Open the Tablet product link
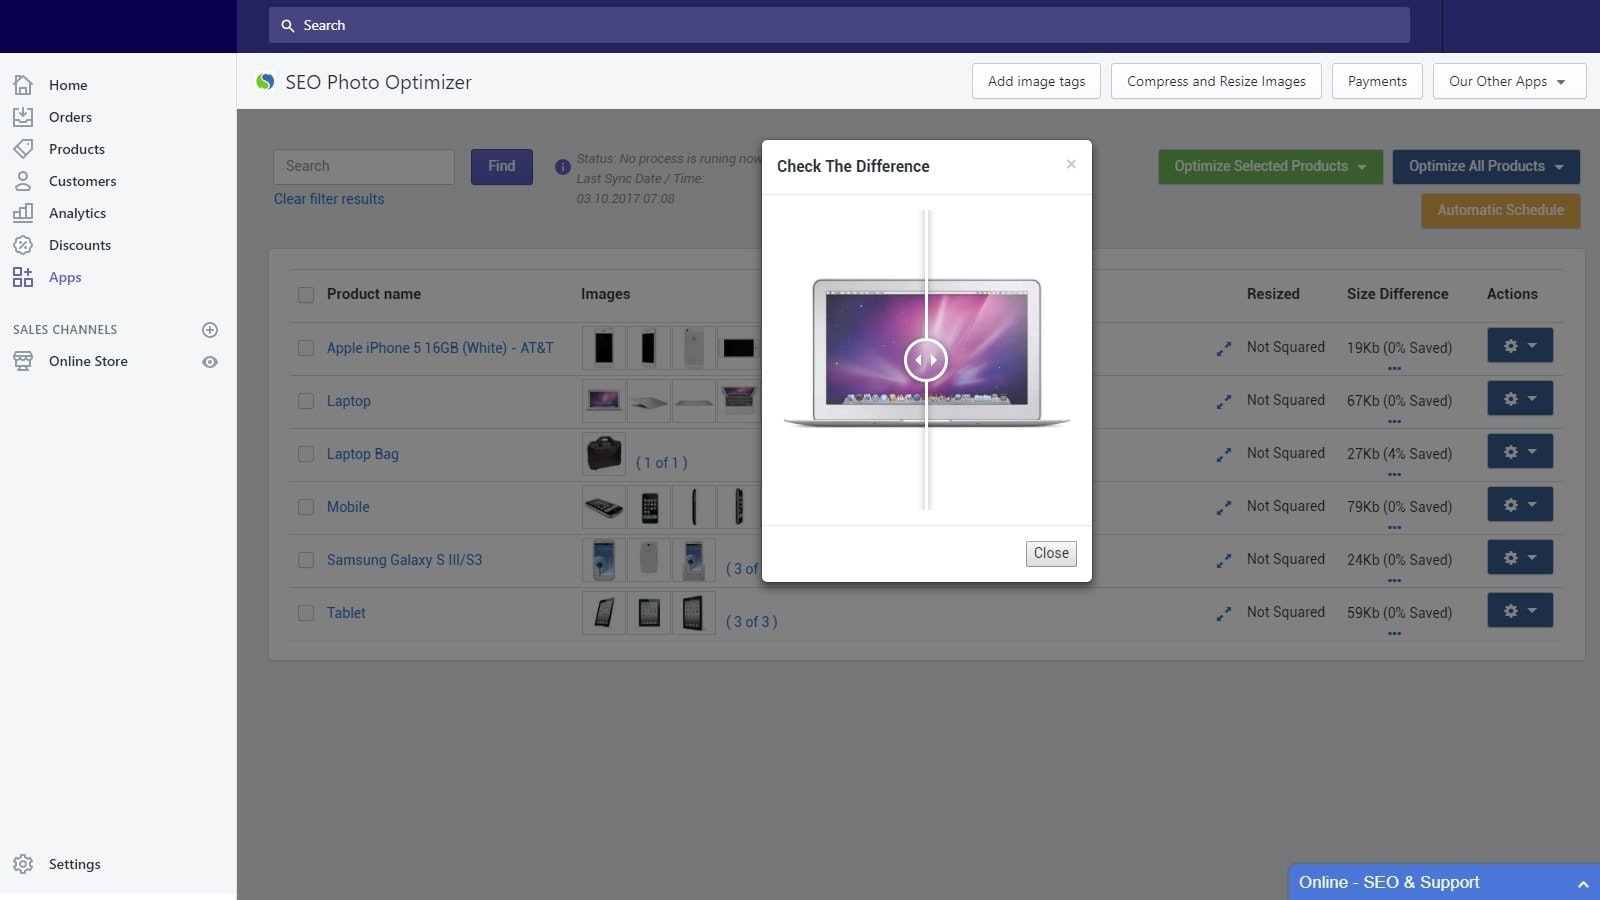Viewport: 1600px width, 900px height. [346, 613]
